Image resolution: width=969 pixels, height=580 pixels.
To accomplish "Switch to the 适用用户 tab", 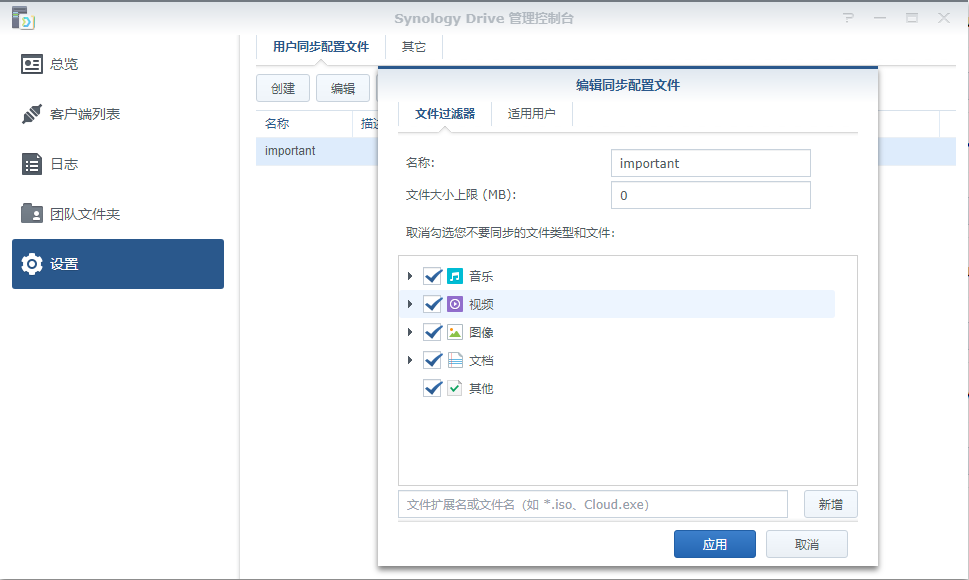I will point(531,114).
